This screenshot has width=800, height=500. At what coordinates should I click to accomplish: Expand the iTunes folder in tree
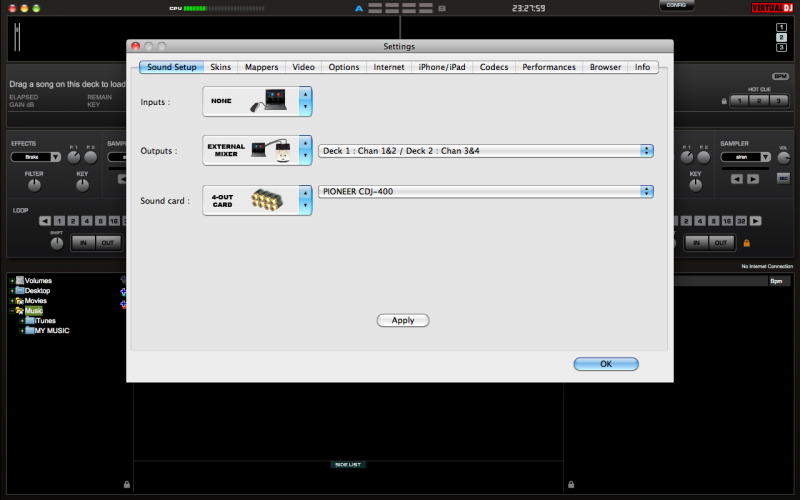22,321
